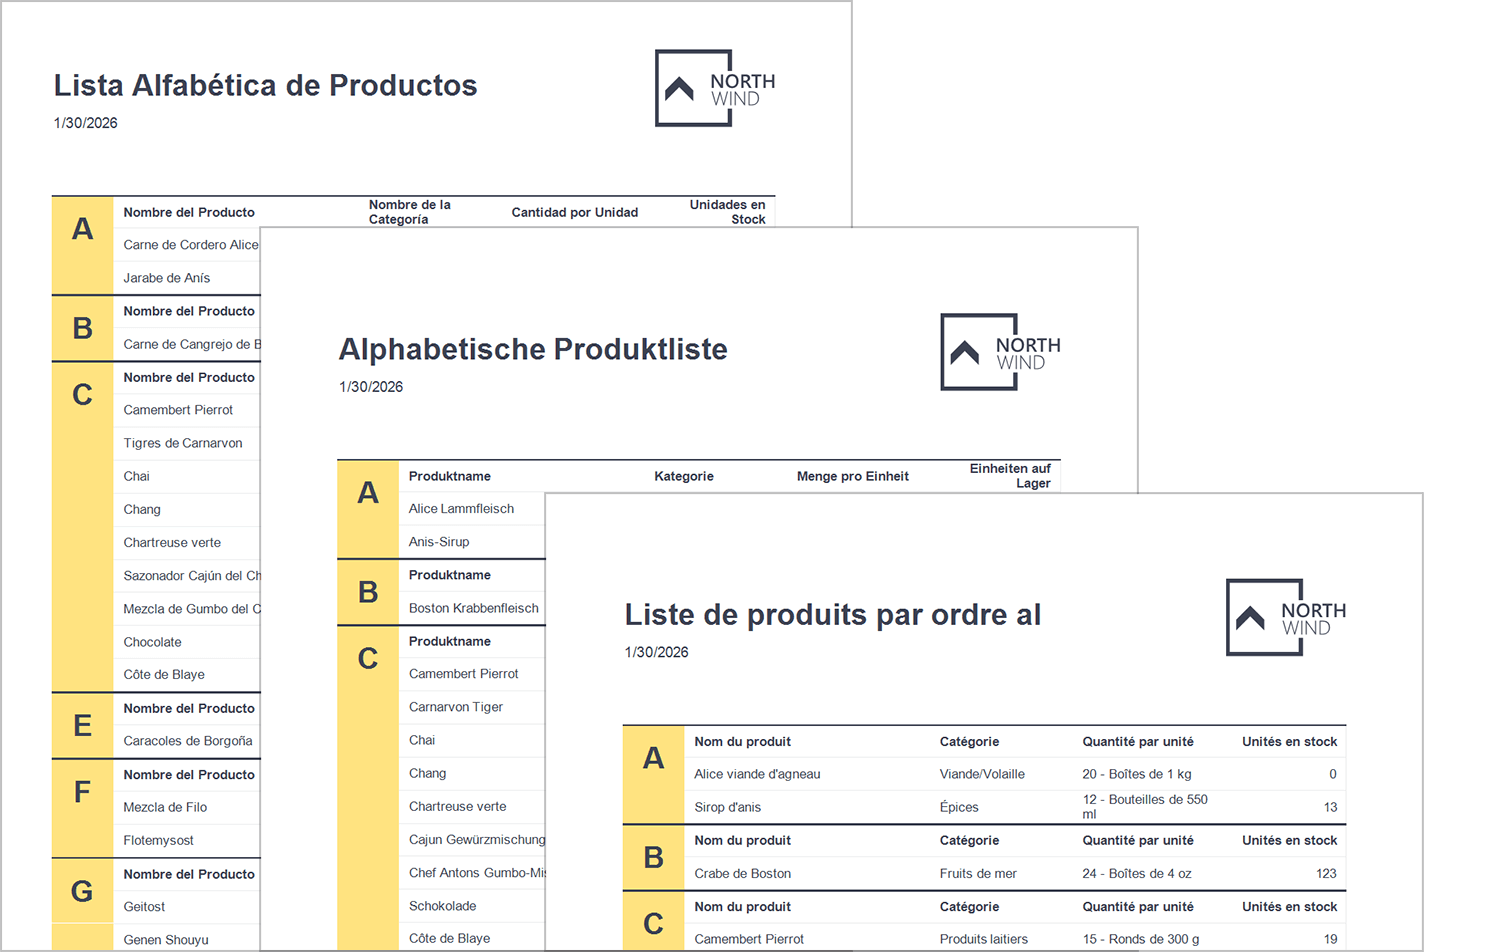Select the 'Mezcla de Filo' row

[187, 807]
